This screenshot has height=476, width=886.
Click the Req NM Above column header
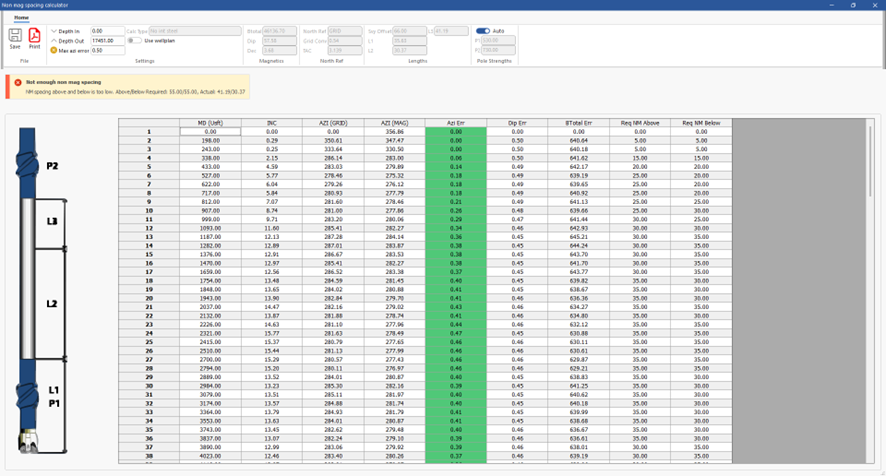(638, 123)
